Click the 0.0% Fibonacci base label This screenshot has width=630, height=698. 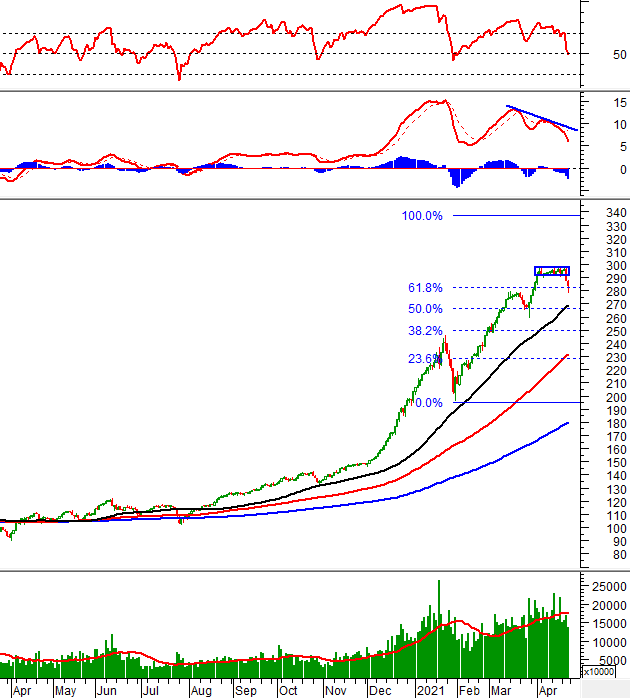pos(429,403)
